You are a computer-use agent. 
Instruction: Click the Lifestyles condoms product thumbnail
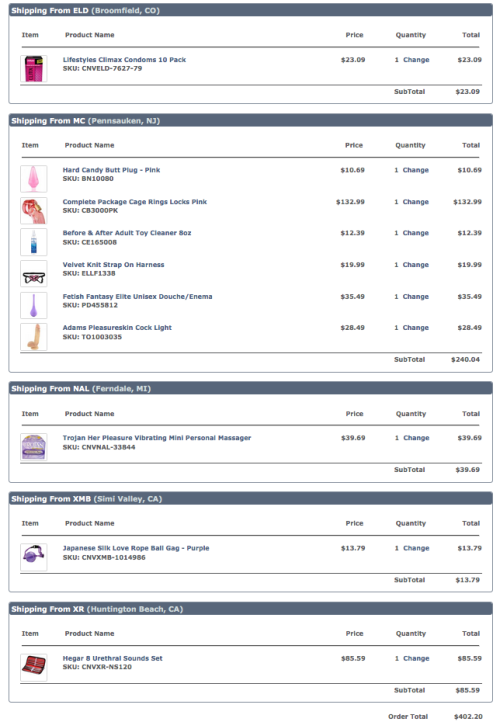(34, 69)
